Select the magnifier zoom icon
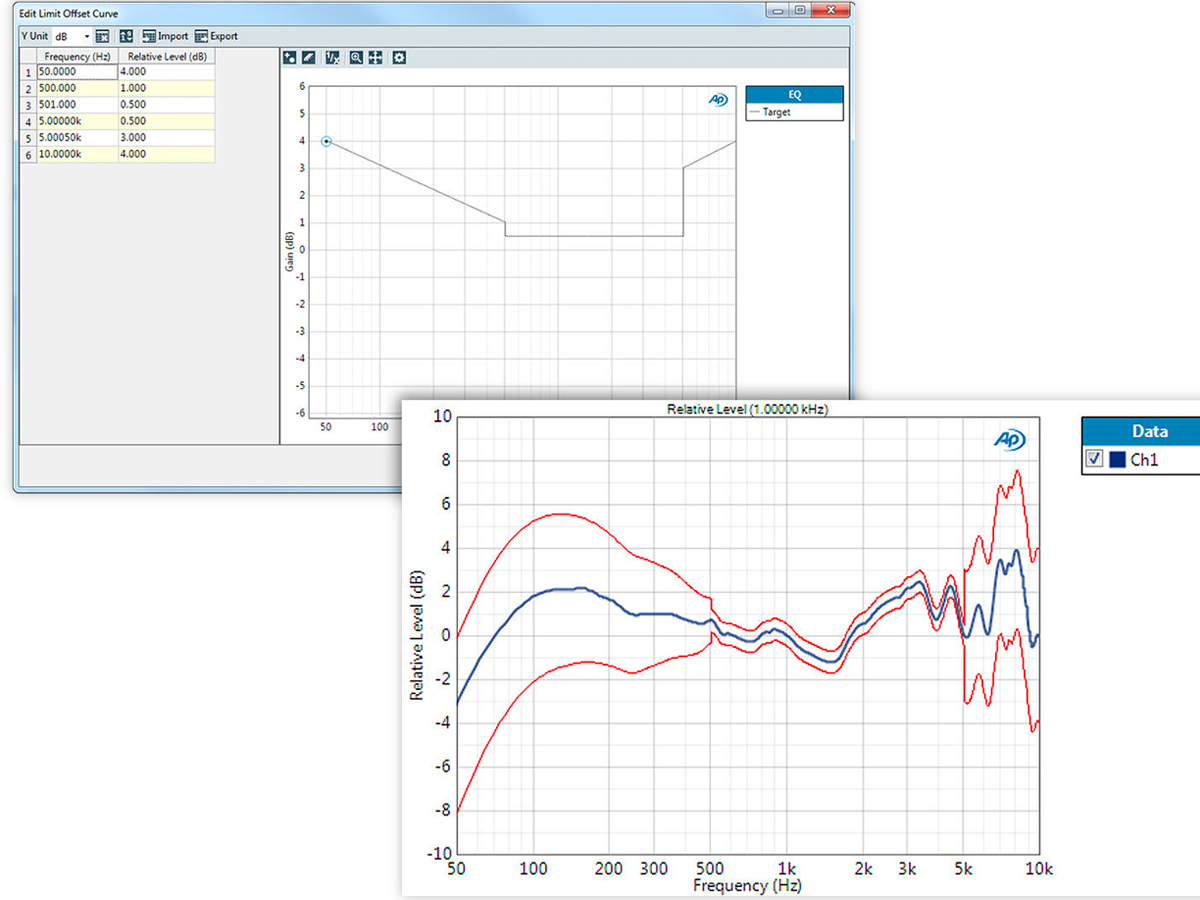The image size is (1200, 900). click(356, 58)
